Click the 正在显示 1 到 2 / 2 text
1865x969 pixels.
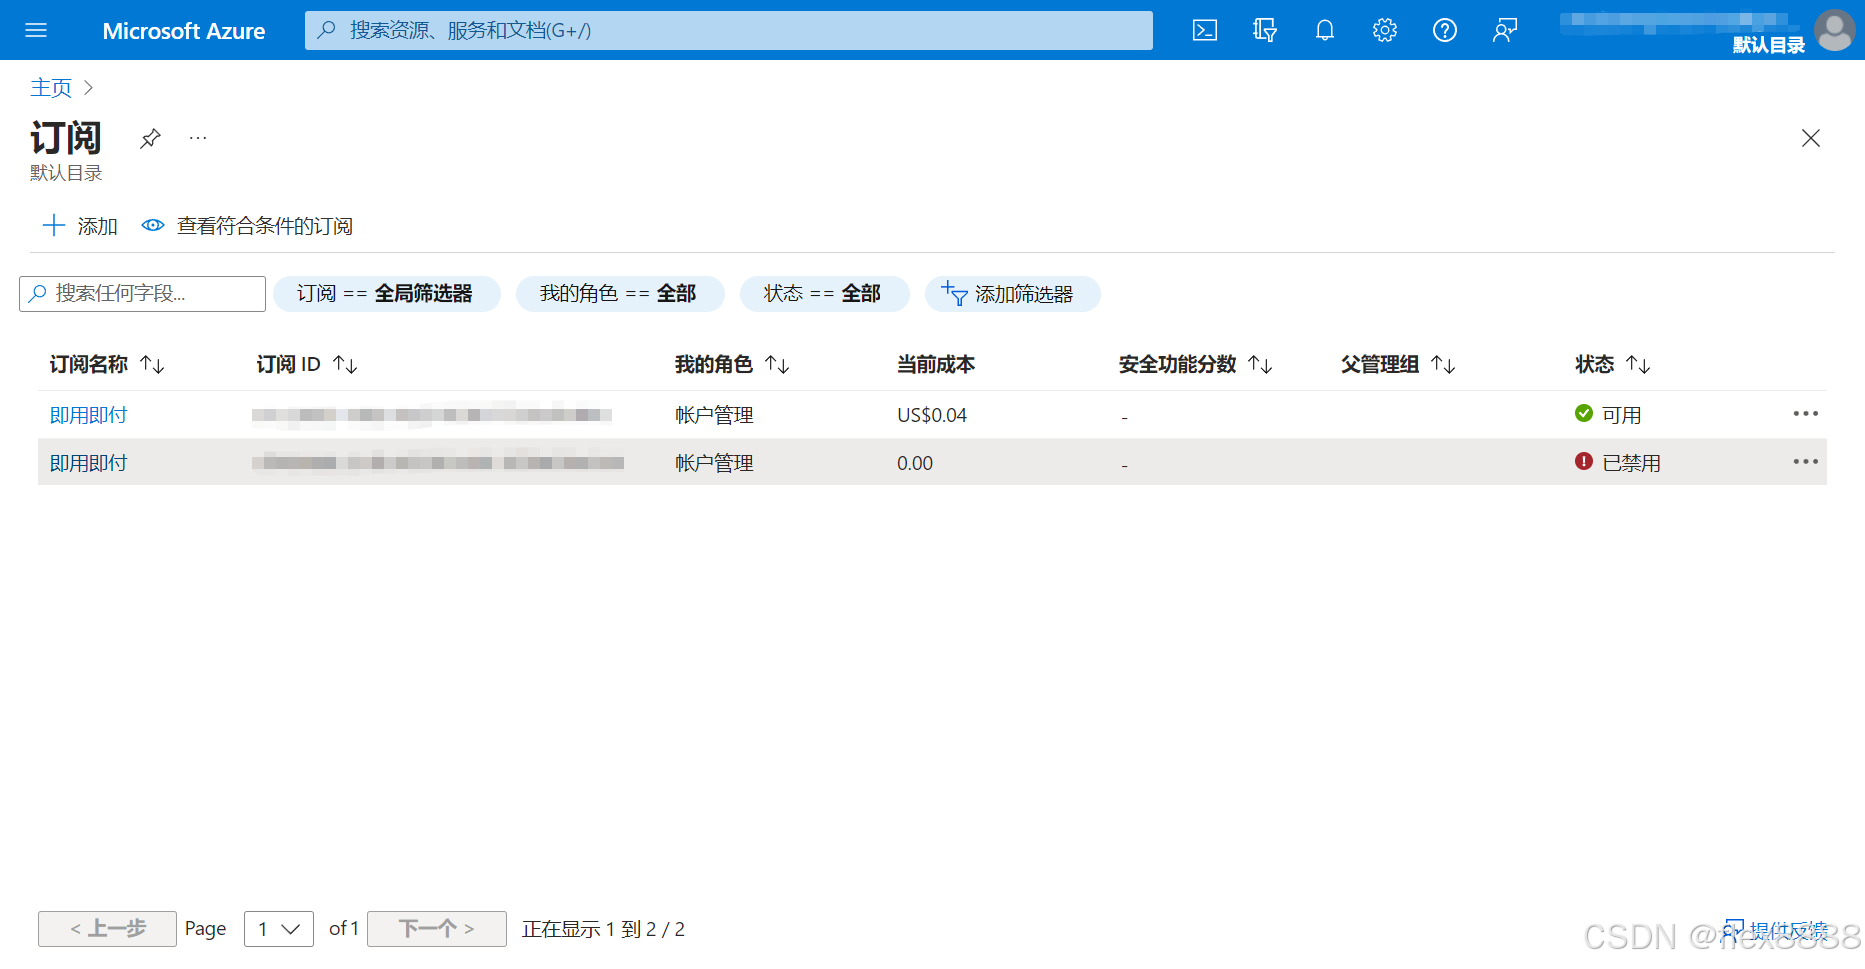[603, 929]
